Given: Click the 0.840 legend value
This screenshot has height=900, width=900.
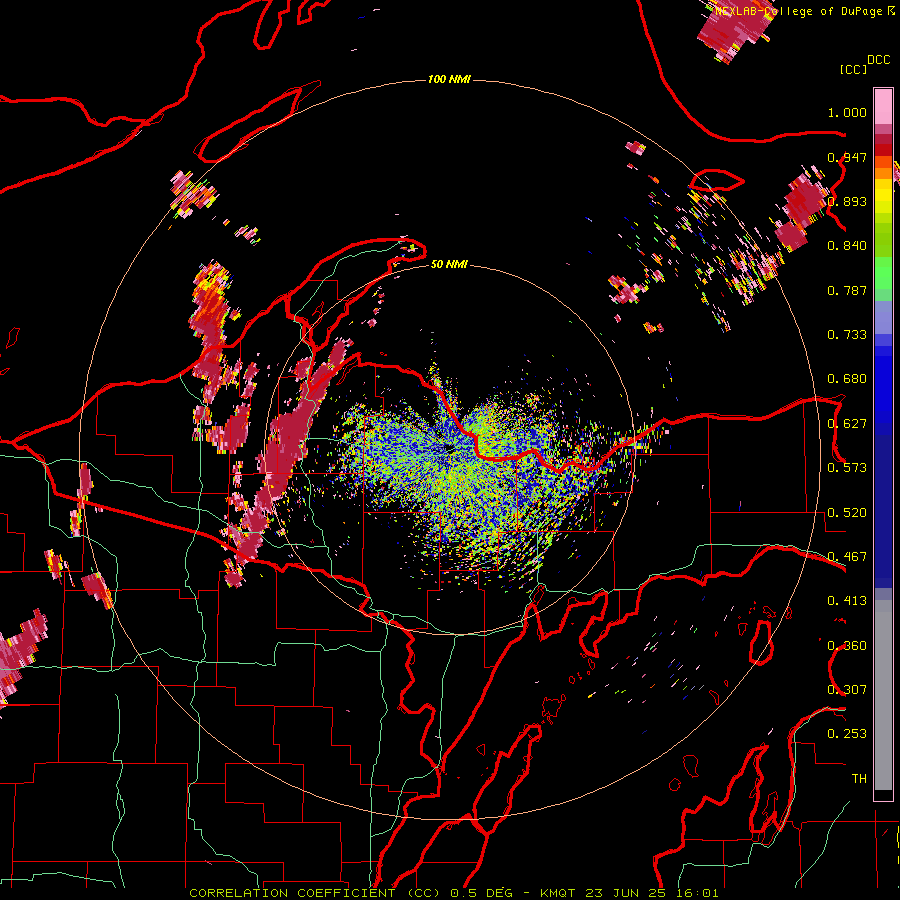Looking at the screenshot, I should 847,246.
